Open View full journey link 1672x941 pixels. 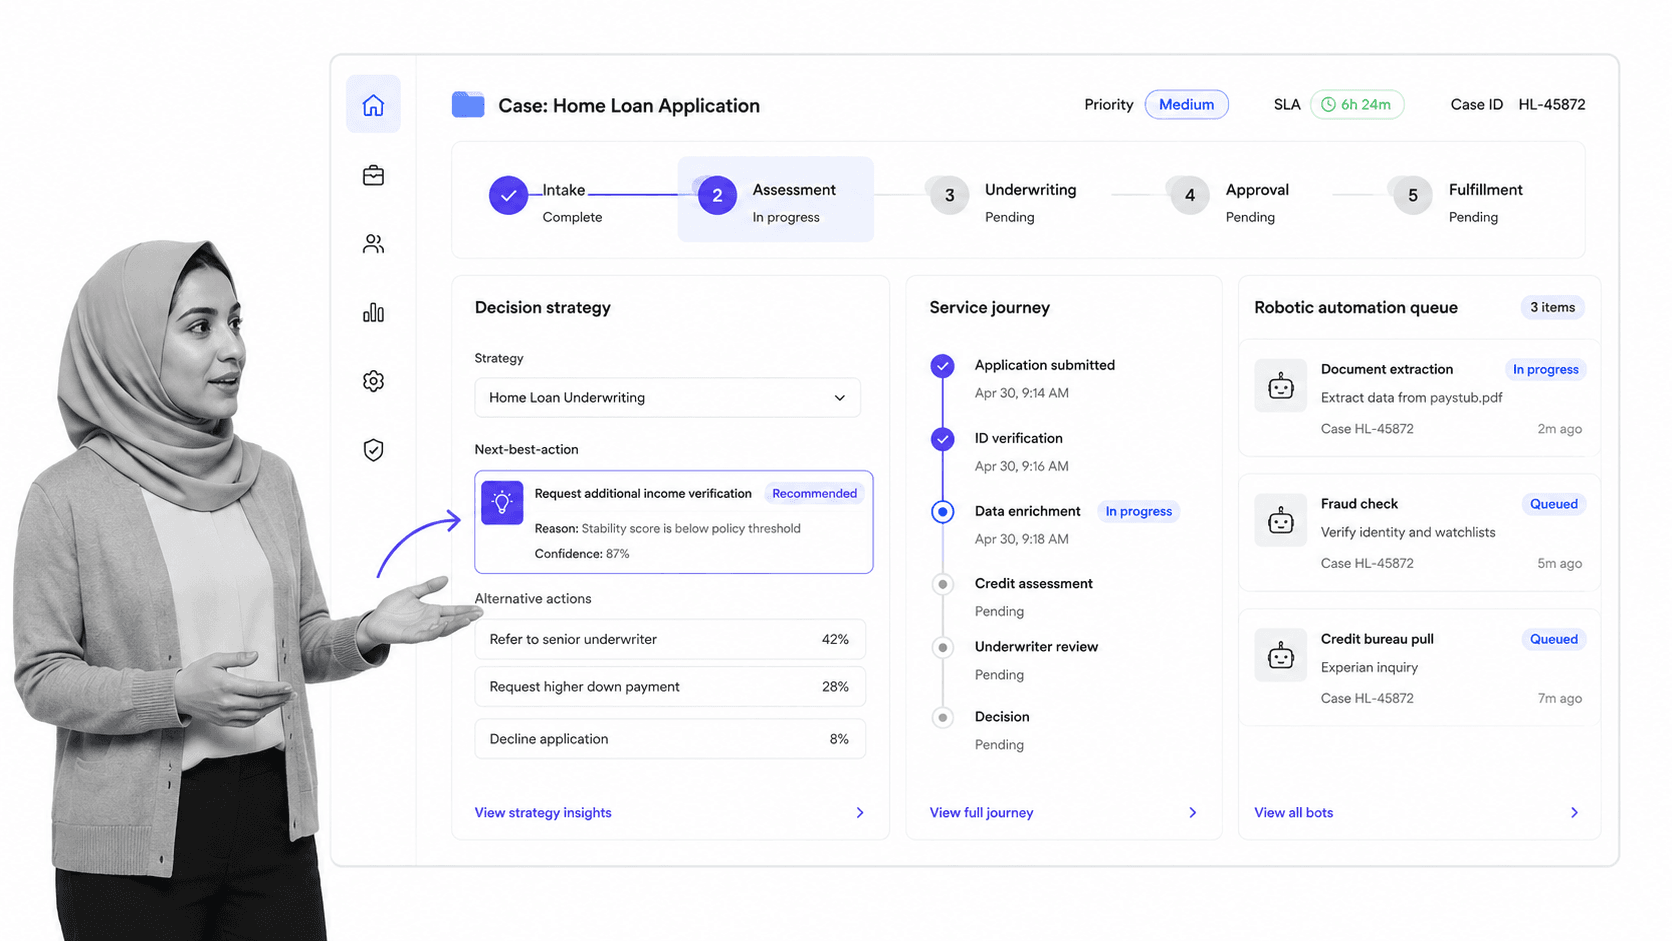click(981, 813)
